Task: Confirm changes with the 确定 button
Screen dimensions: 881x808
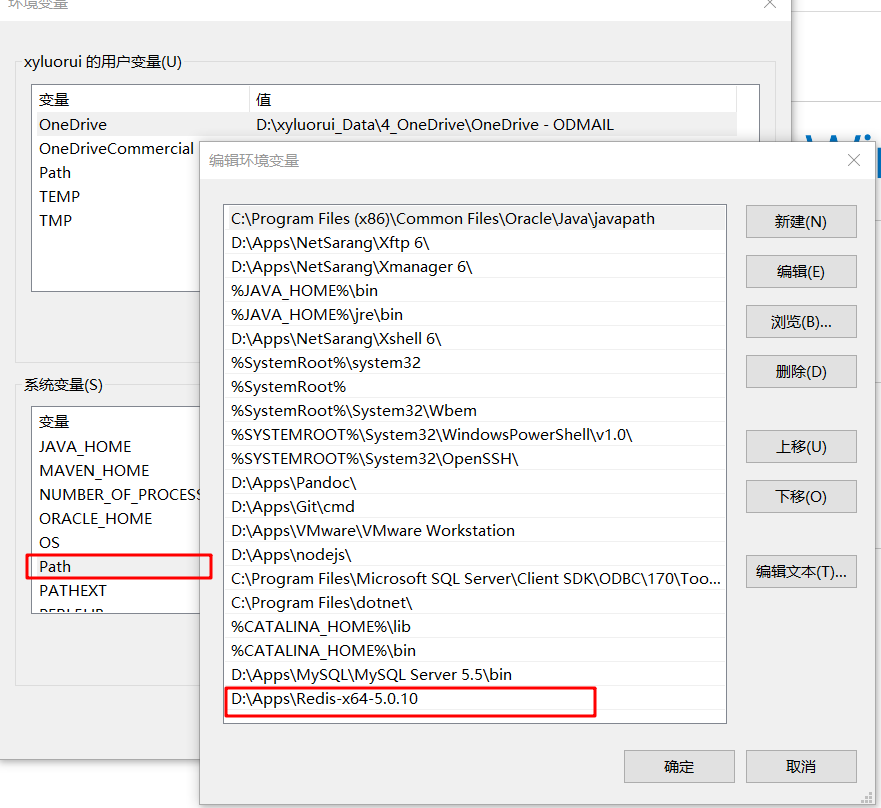Action: click(x=679, y=766)
